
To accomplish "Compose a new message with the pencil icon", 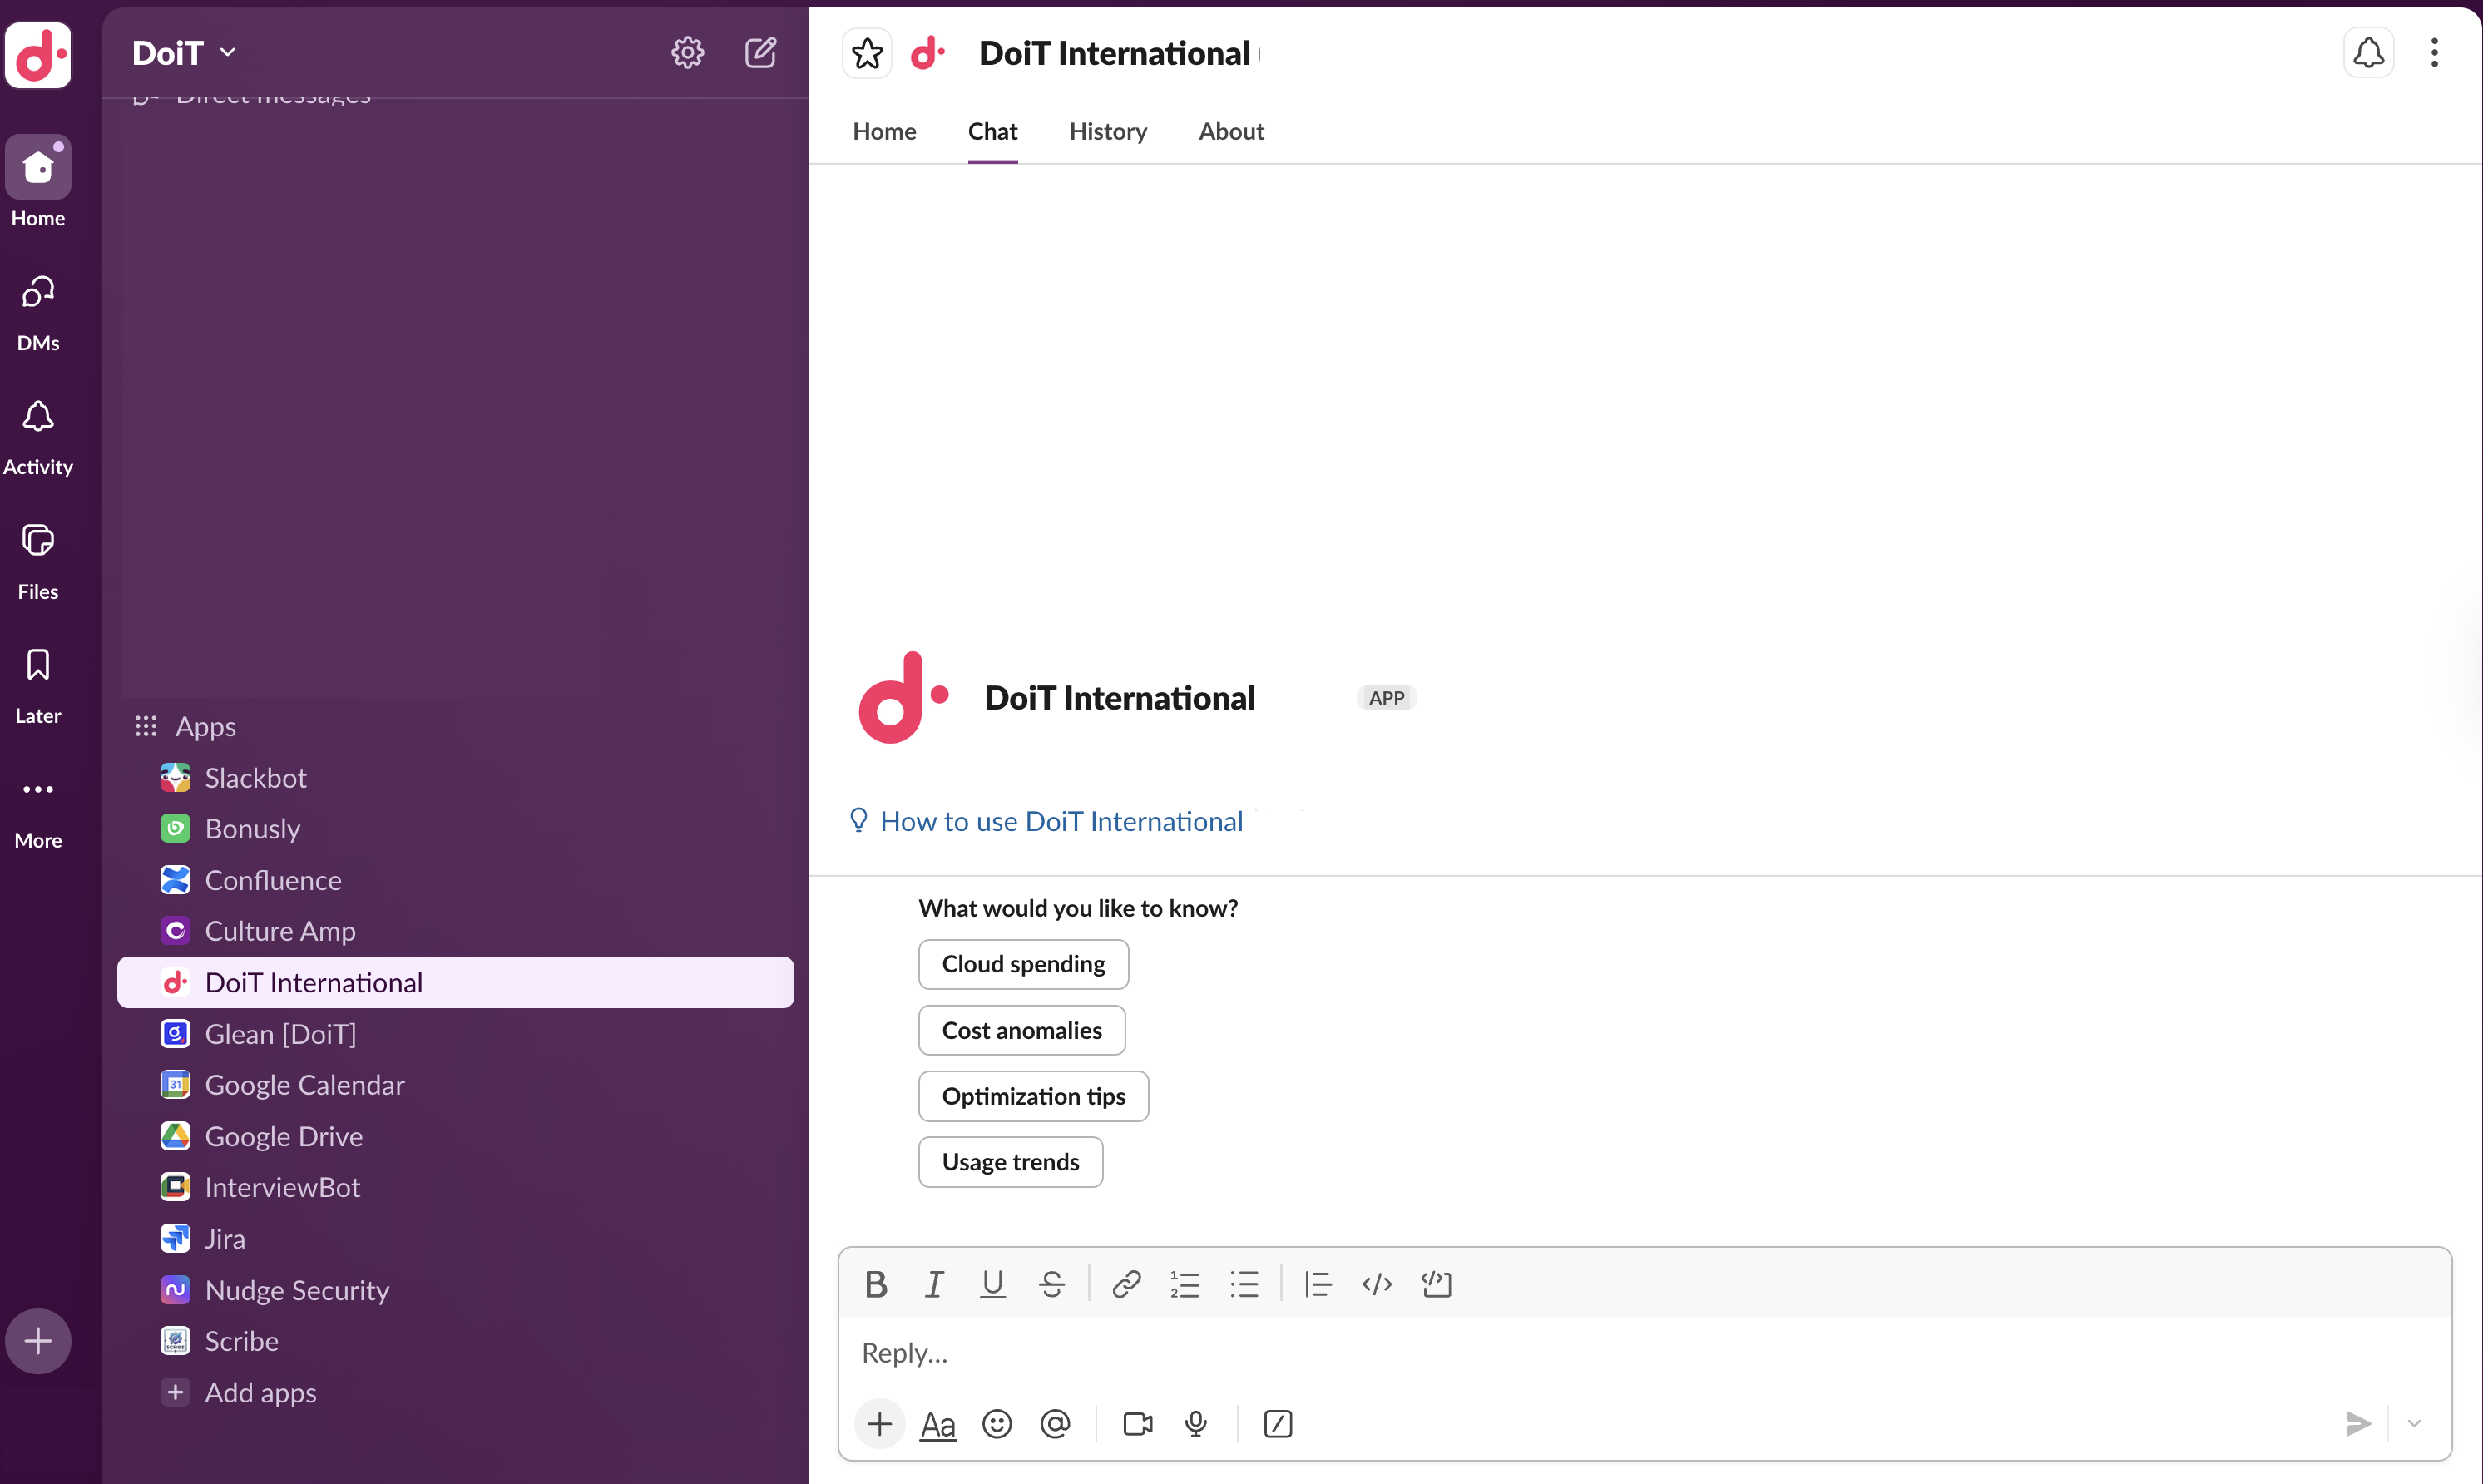I will click(761, 52).
